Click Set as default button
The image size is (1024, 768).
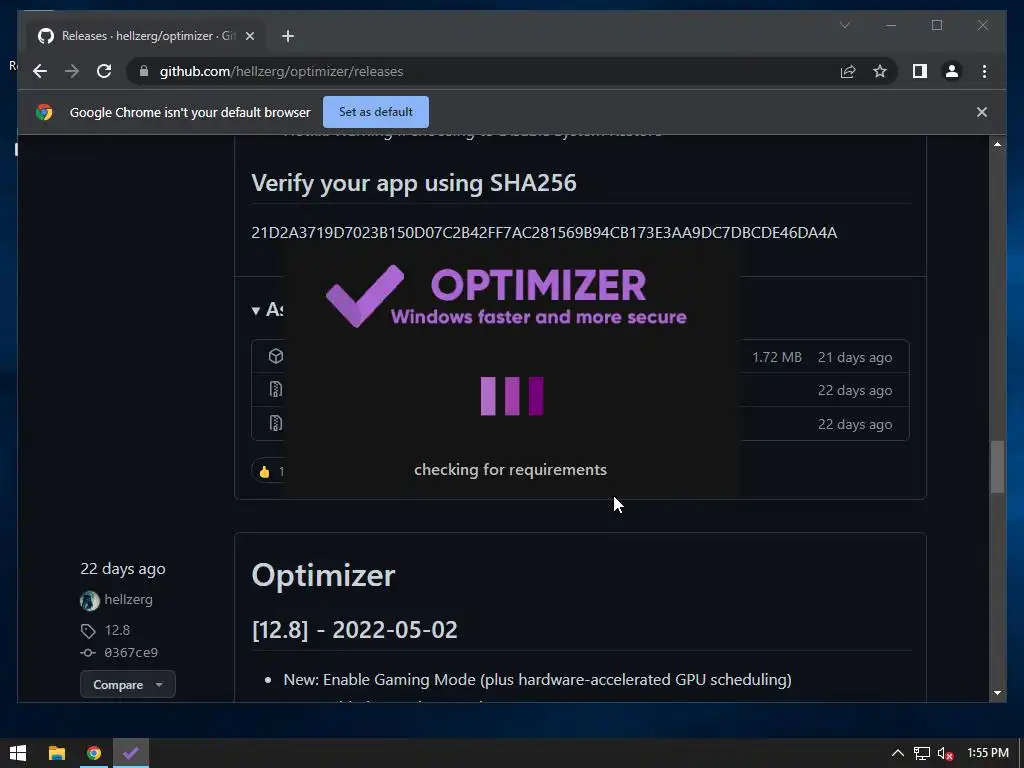point(376,112)
